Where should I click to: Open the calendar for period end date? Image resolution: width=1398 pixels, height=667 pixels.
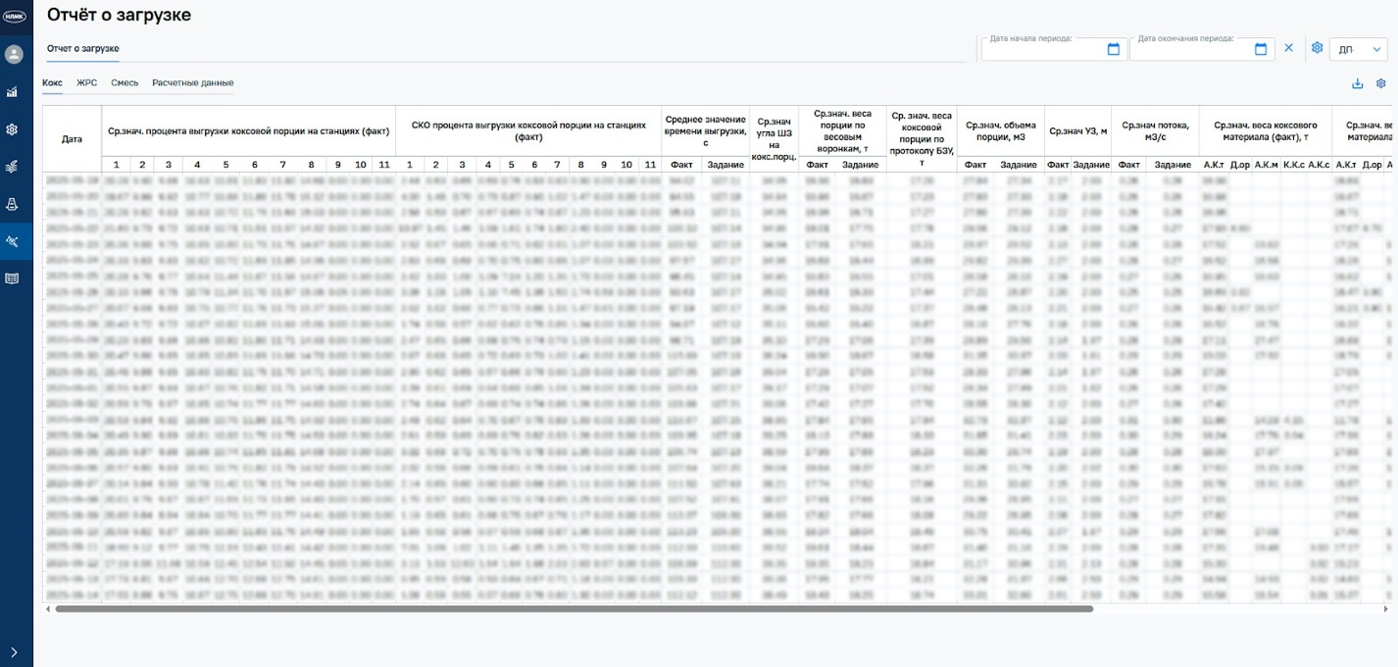tap(1260, 49)
